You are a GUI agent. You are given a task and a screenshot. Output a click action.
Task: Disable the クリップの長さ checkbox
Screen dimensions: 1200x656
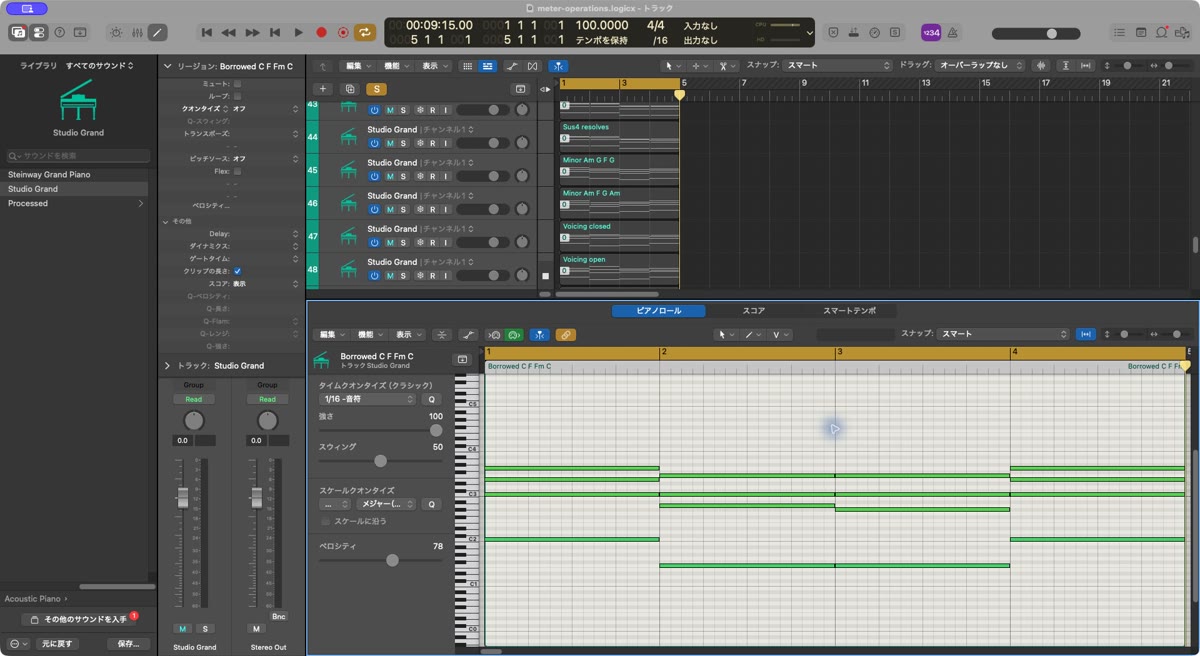tap(237, 271)
